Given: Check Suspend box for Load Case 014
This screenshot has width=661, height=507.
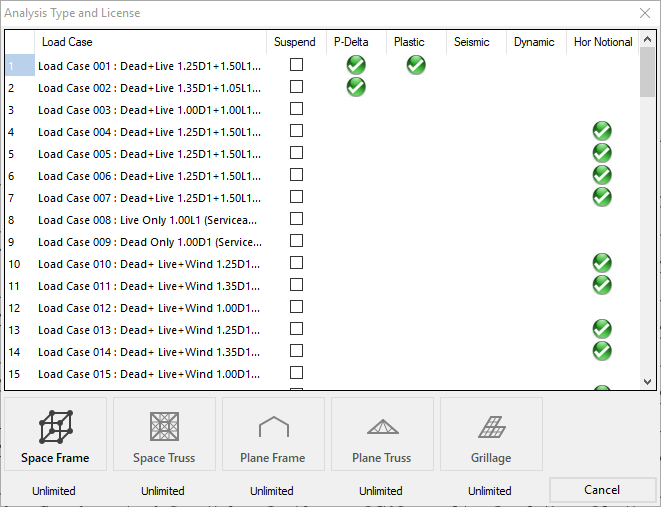Looking at the screenshot, I should (296, 351).
